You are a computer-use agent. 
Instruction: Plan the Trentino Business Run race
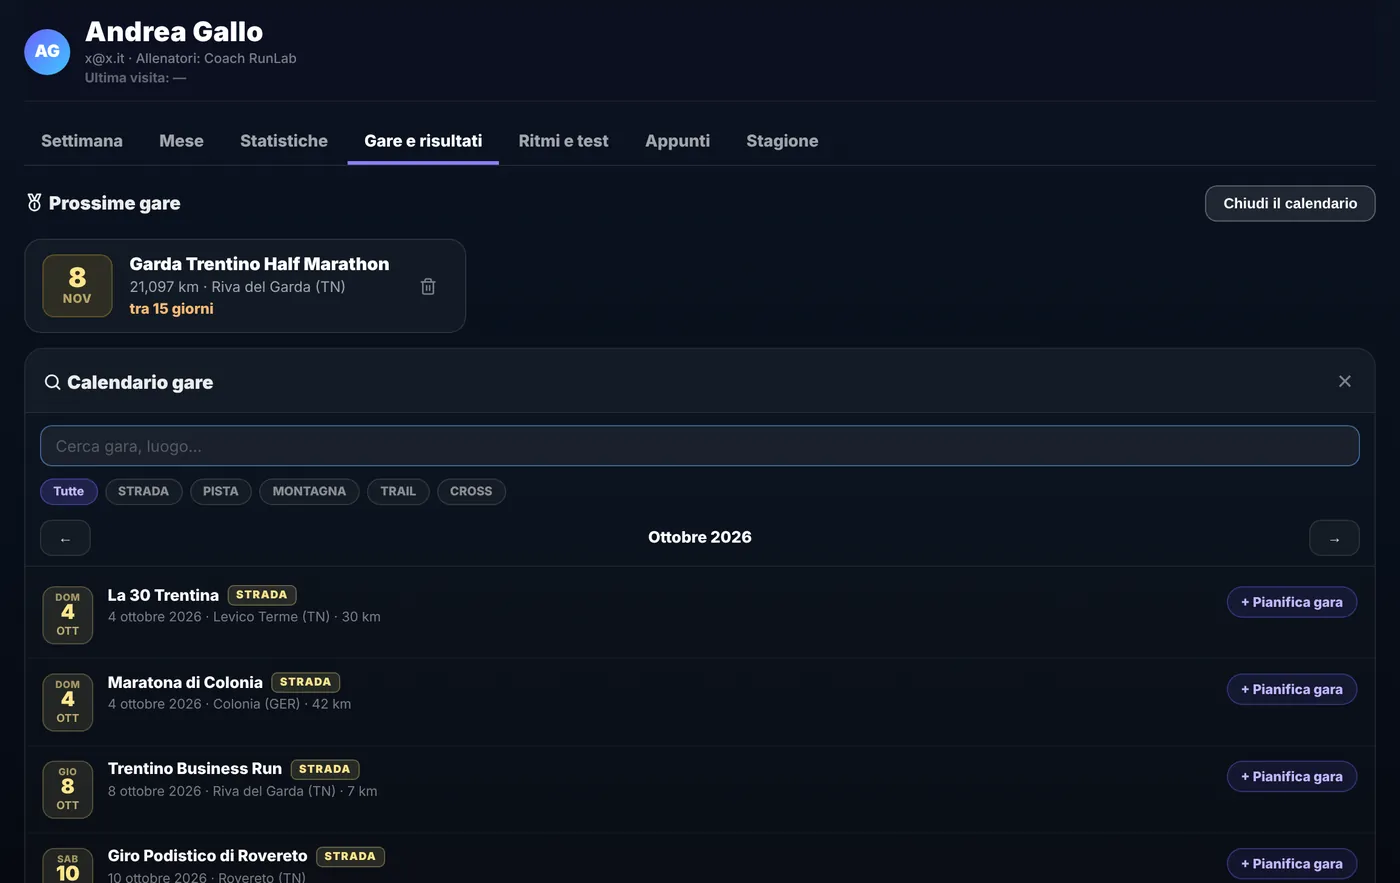tap(1292, 776)
